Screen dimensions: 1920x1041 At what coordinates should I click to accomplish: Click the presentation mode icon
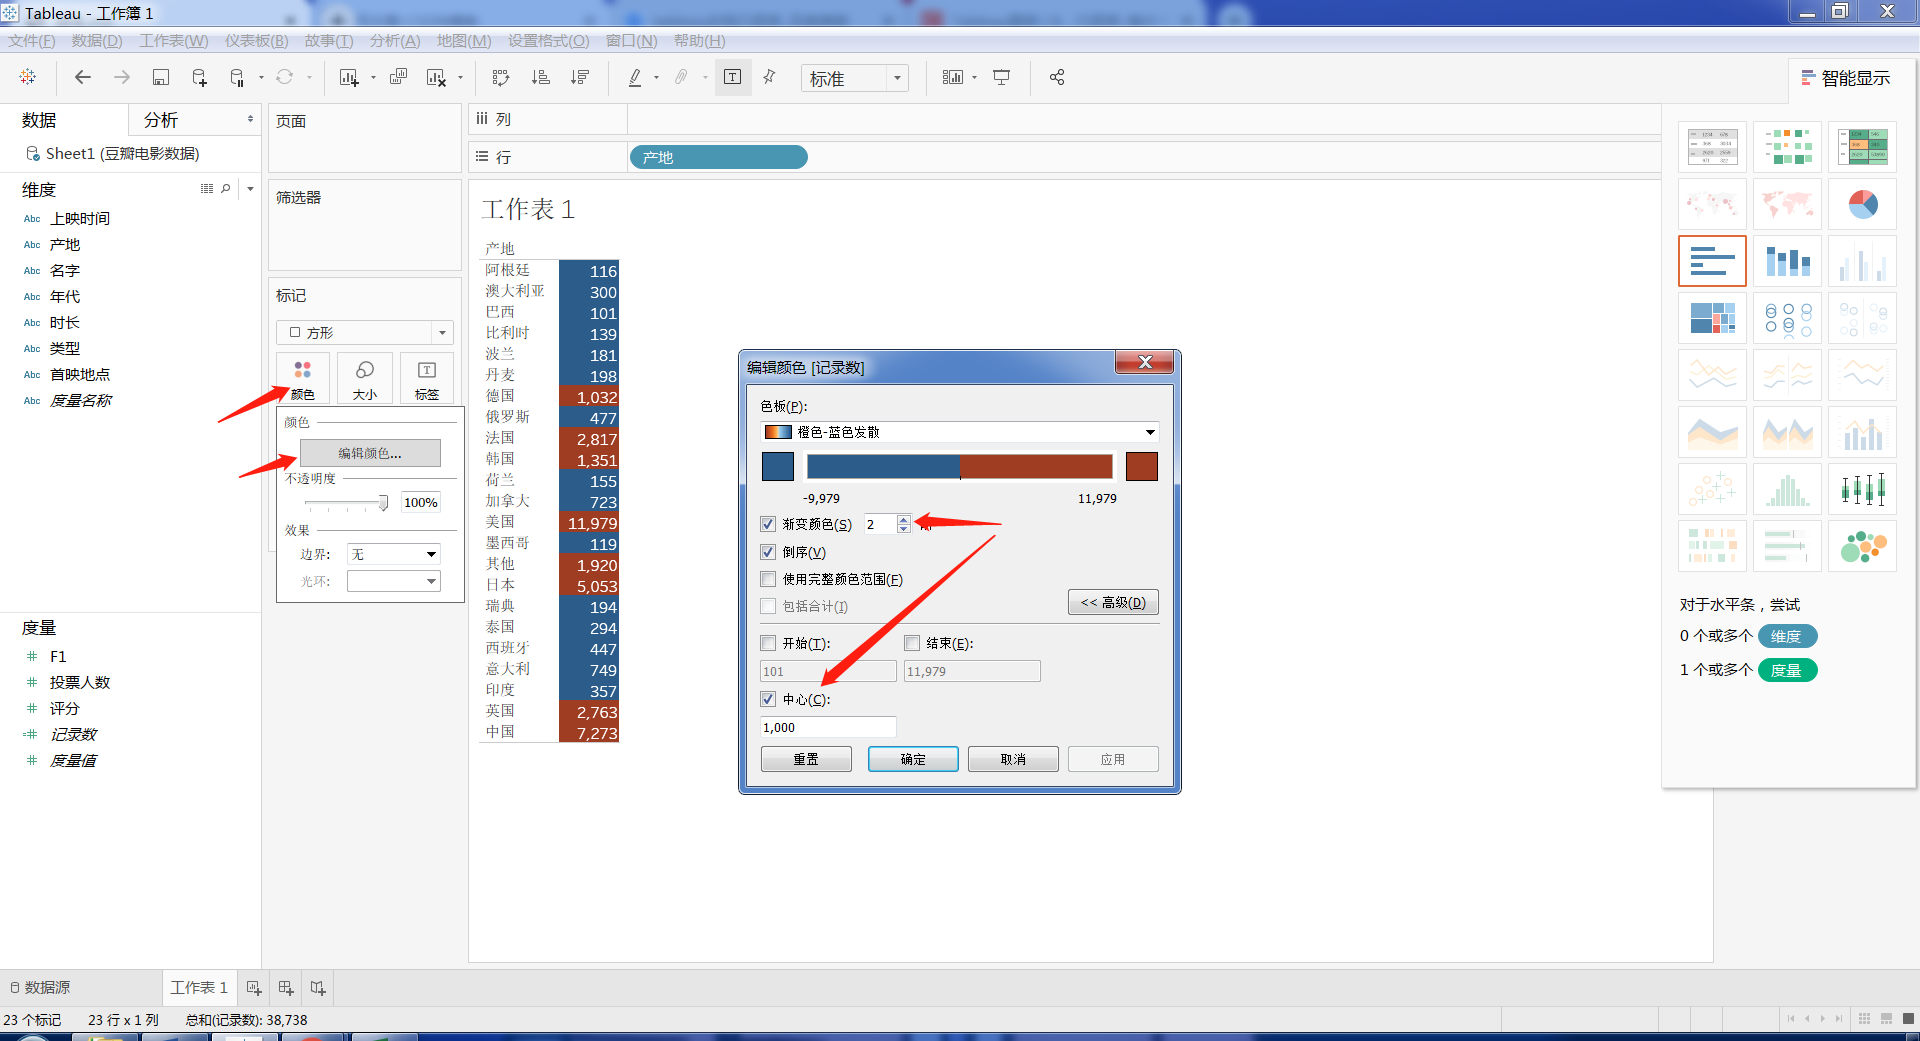click(1002, 77)
